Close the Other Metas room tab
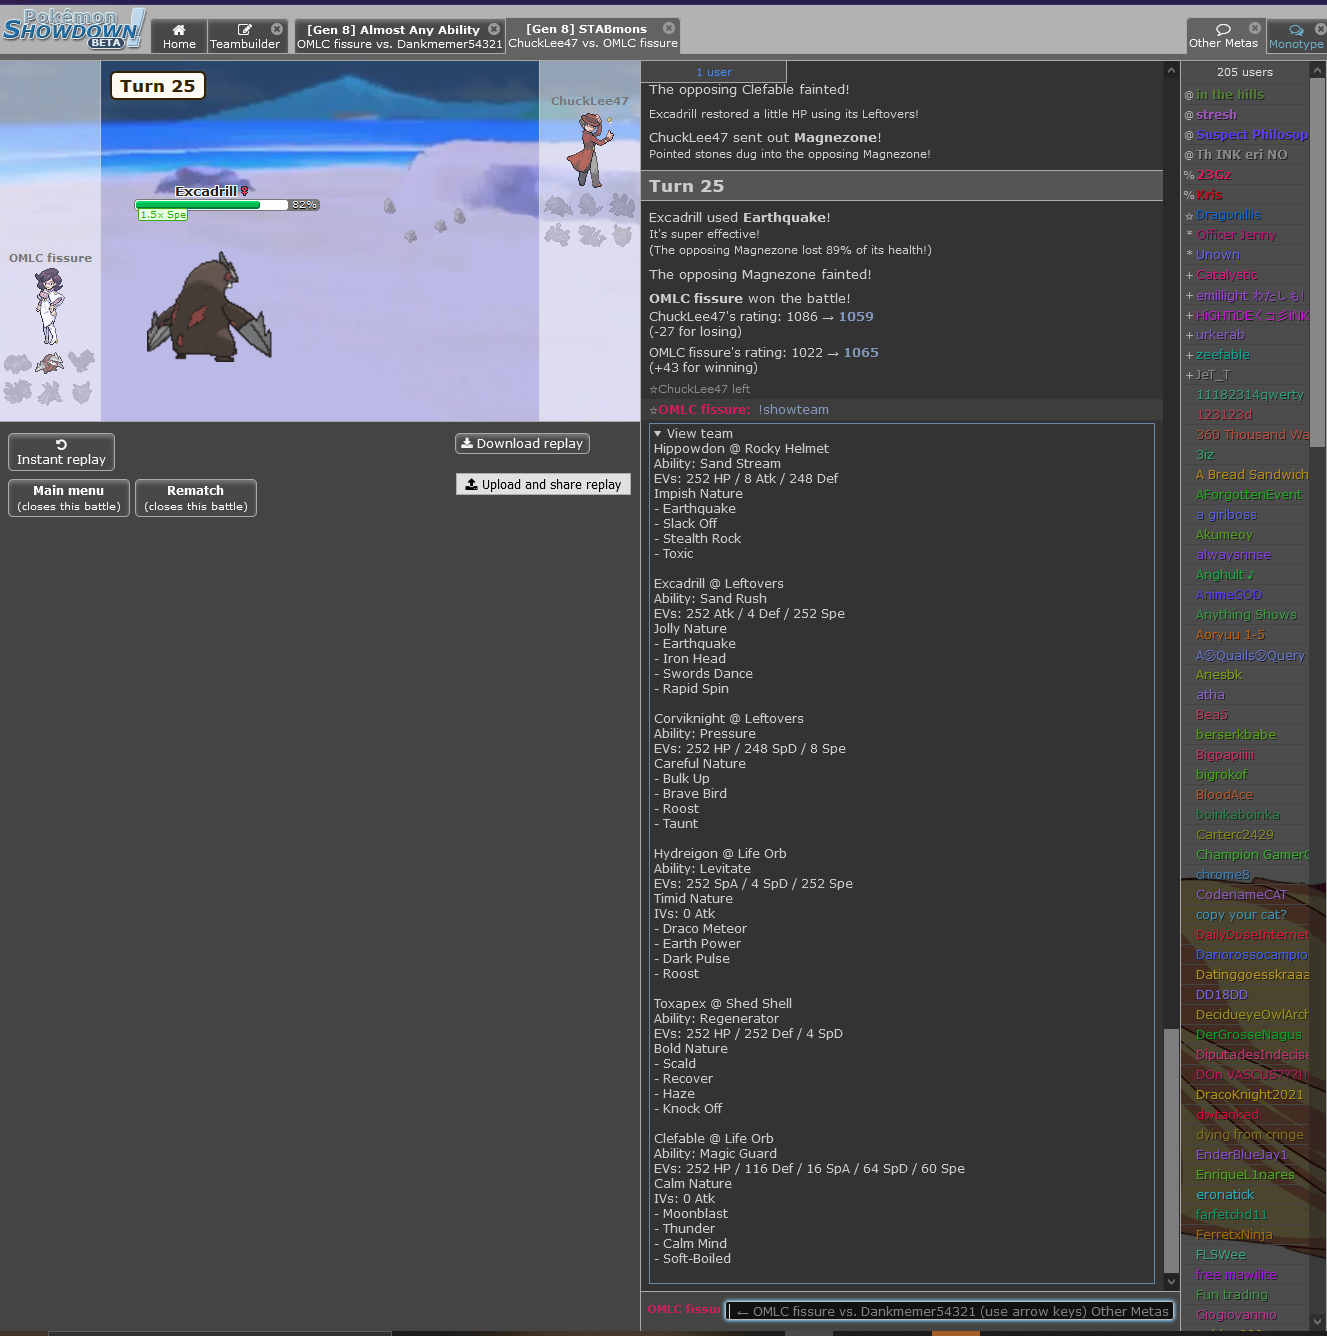Screen dimensions: 1327x1336 [1255, 28]
